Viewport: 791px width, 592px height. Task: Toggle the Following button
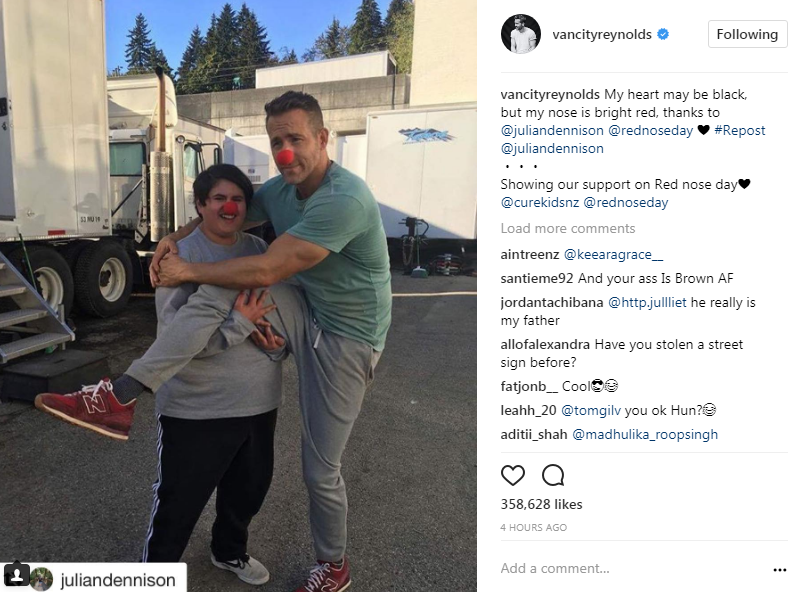pyautogui.click(x=747, y=34)
